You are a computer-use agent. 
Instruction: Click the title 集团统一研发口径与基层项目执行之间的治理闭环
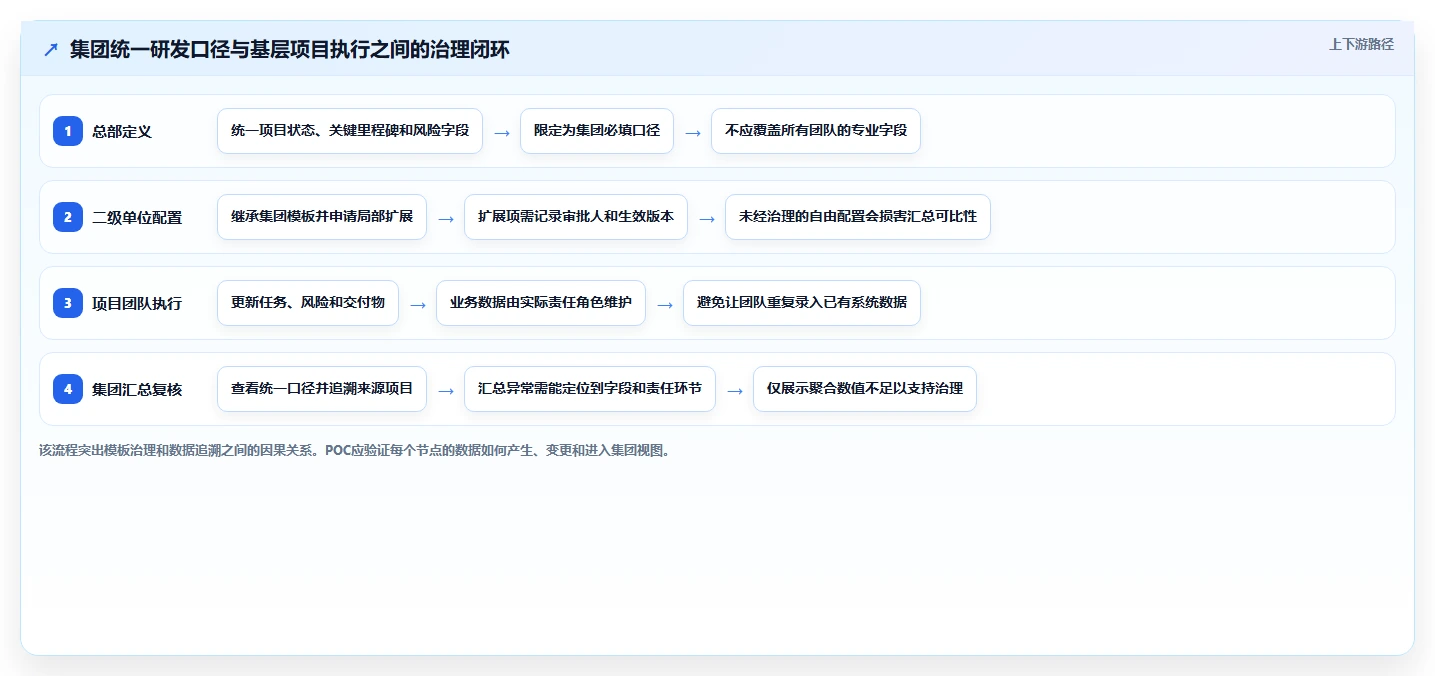pyautogui.click(x=290, y=49)
